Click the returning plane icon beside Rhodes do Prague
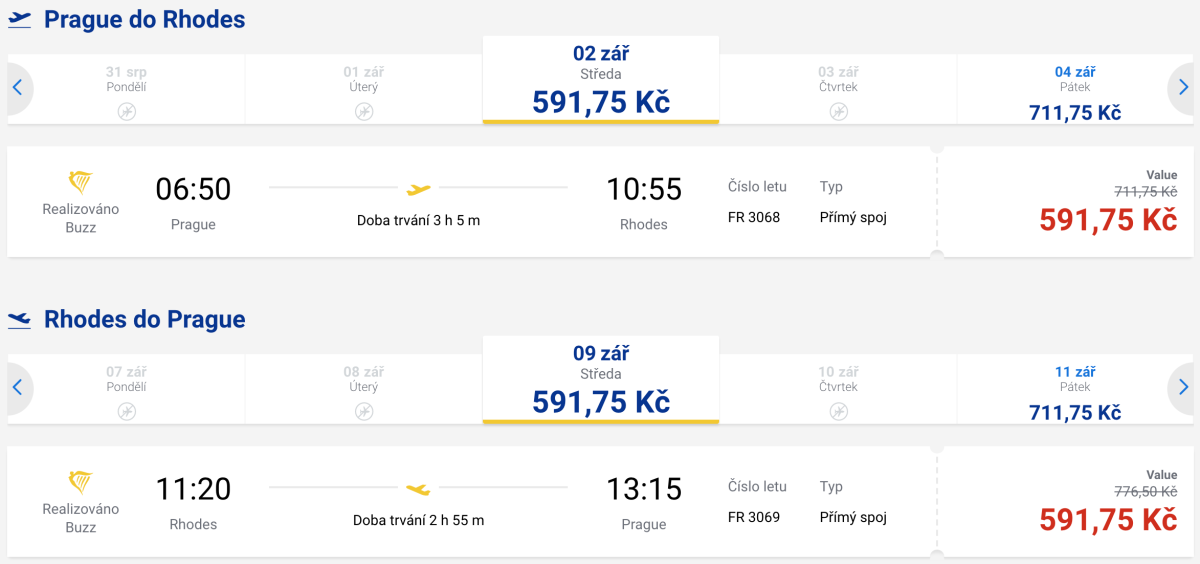The image size is (1200, 564). point(19,319)
